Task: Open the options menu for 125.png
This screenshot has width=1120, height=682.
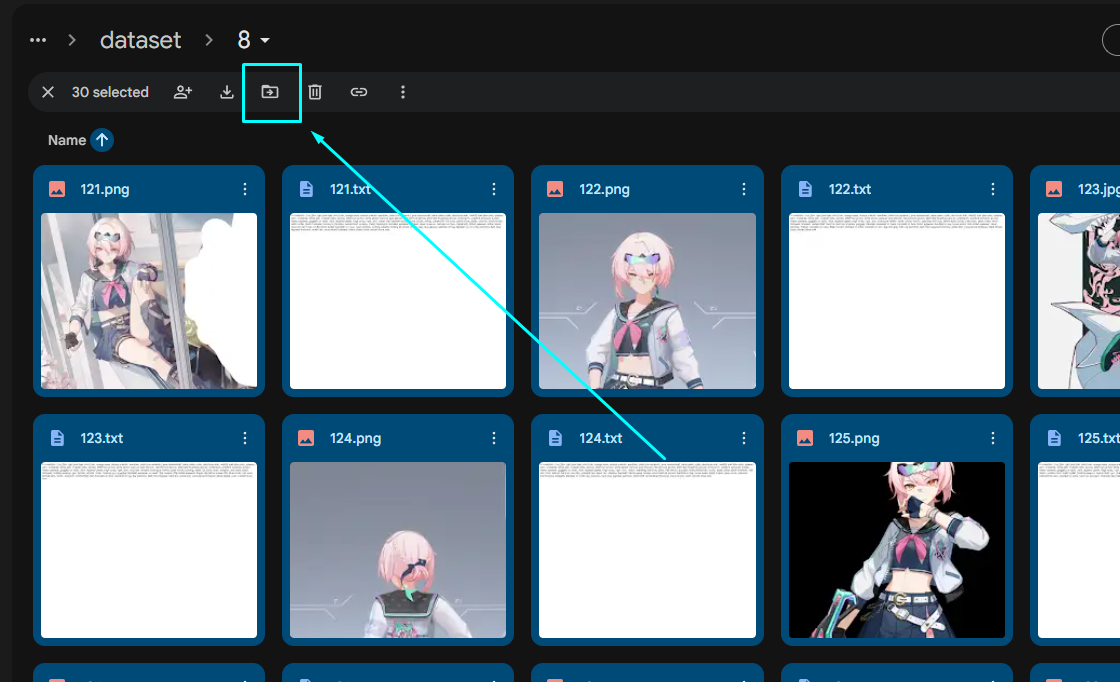Action: [992, 437]
